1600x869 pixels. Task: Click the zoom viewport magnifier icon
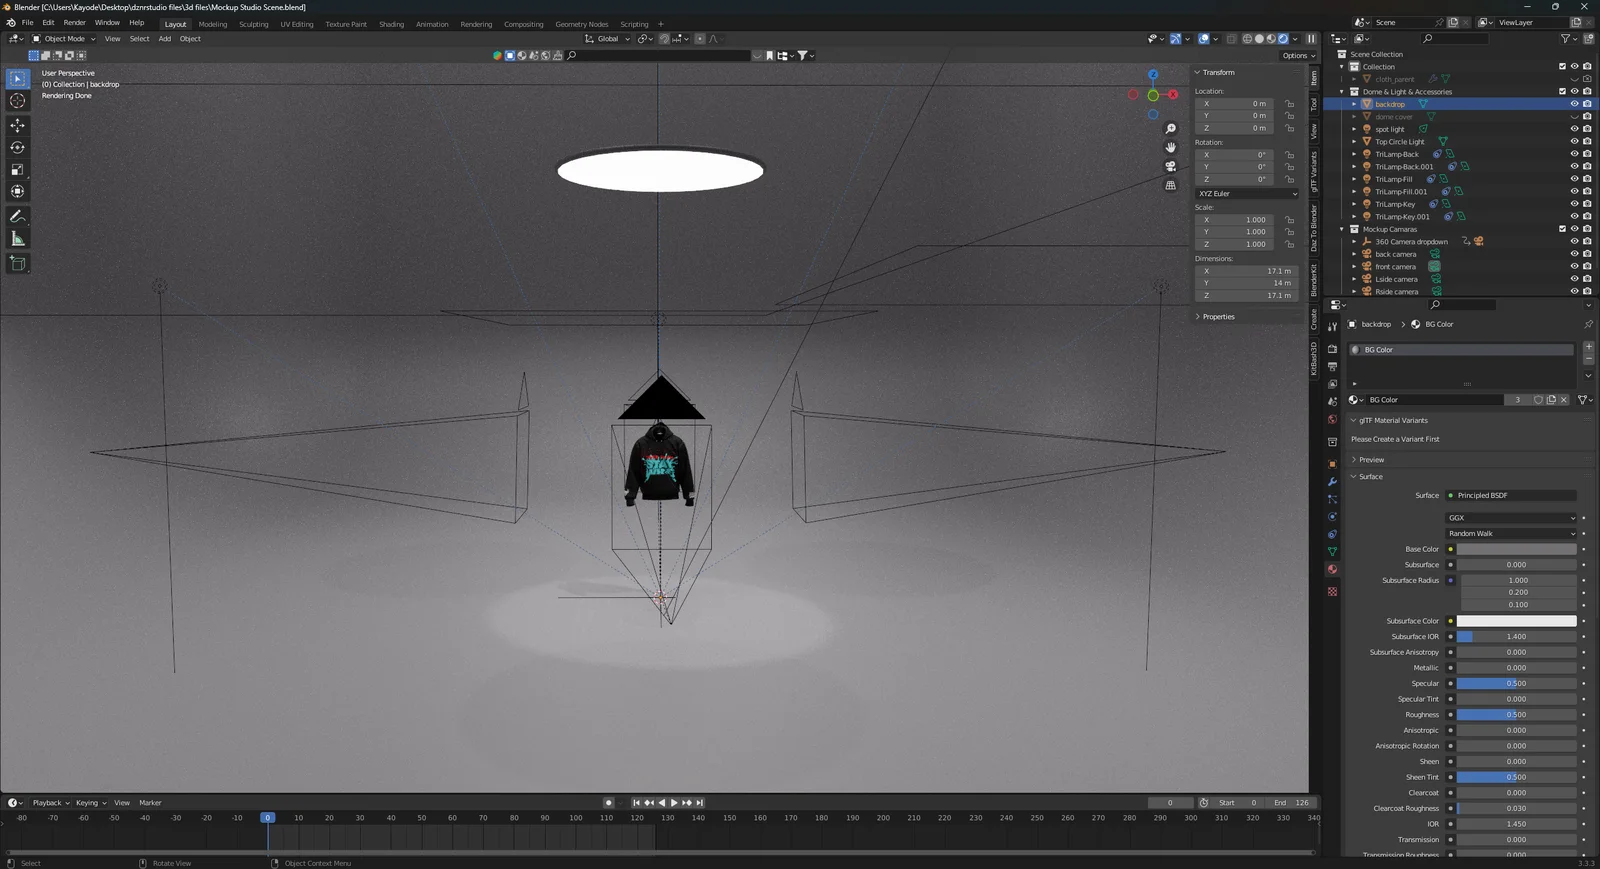pyautogui.click(x=1170, y=129)
